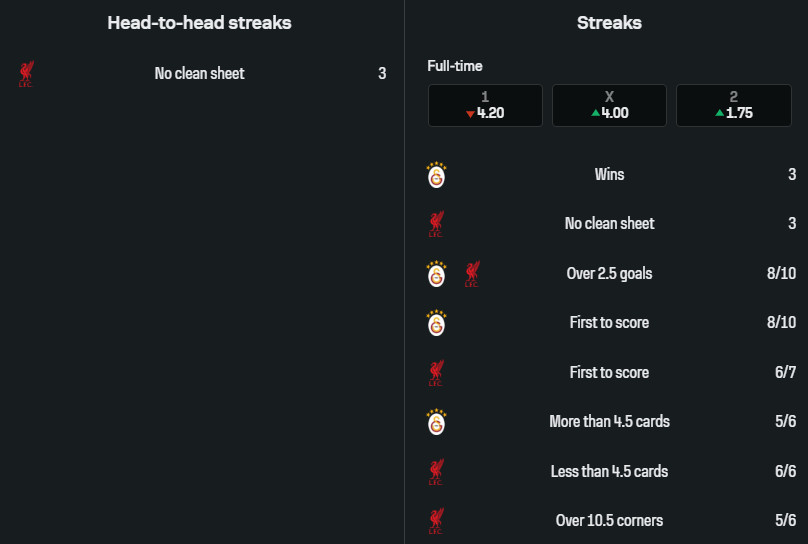
Task: Click Galatasaray logo in Over 2.5 goals row
Action: point(436,273)
